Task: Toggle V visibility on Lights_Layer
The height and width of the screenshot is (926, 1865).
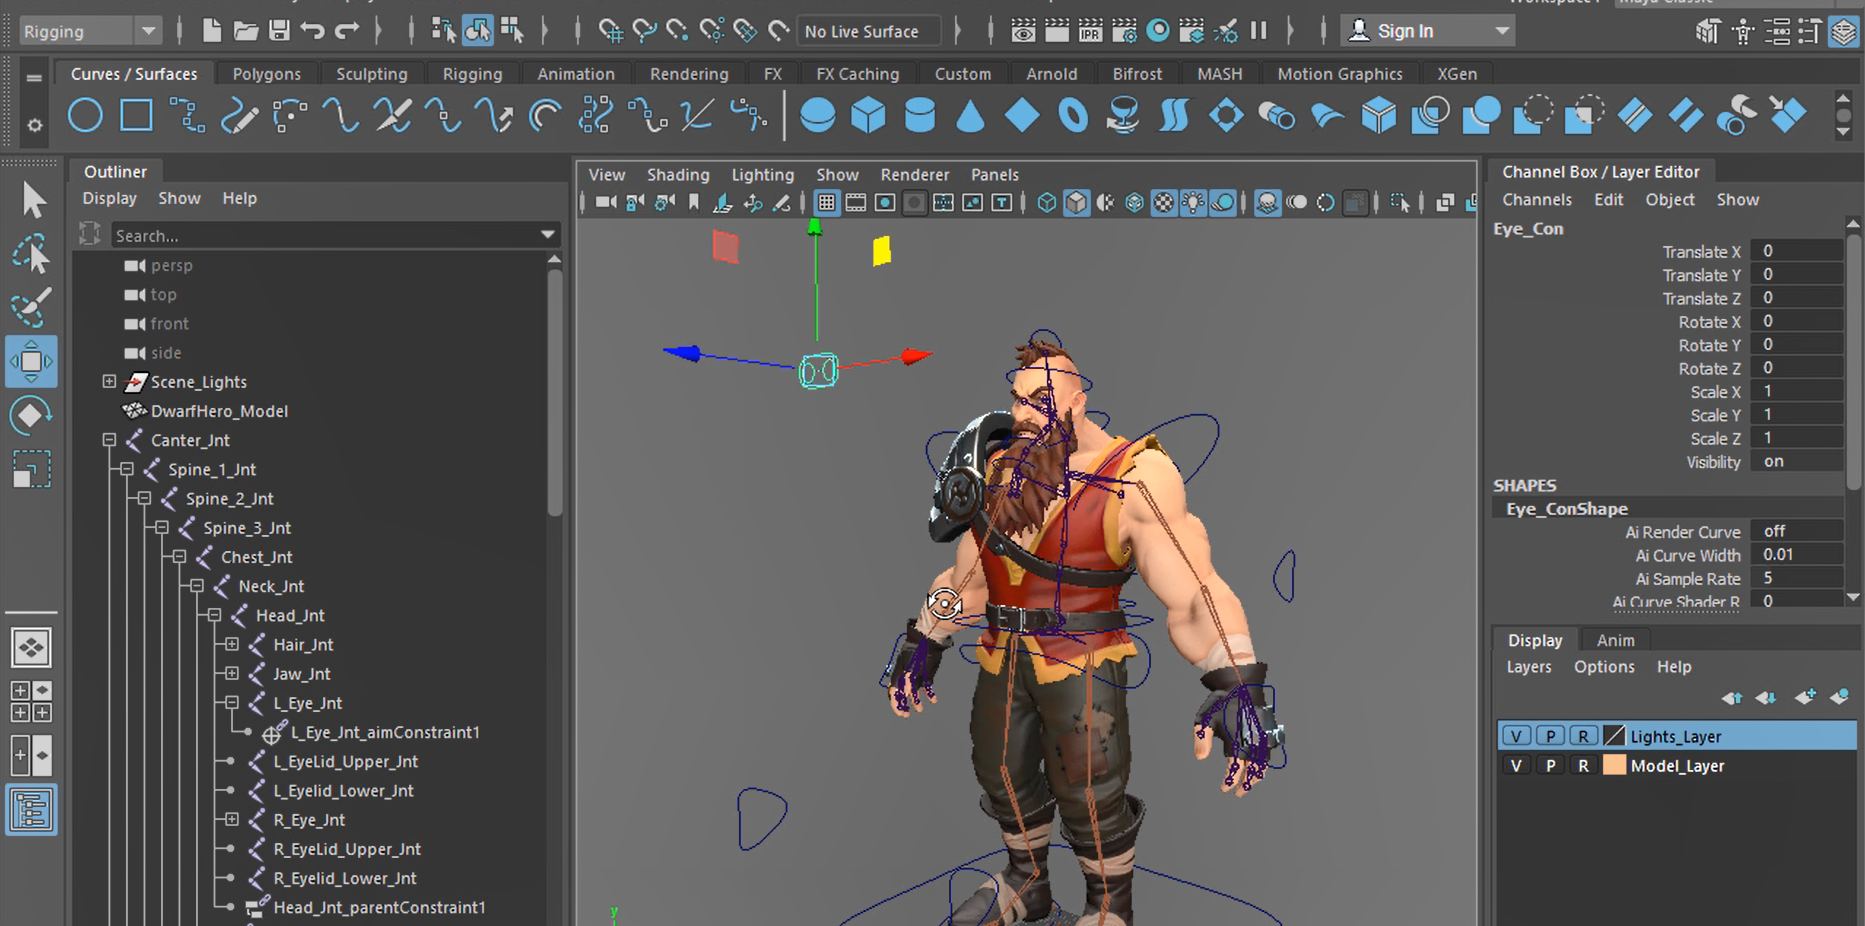Action: pos(1516,736)
